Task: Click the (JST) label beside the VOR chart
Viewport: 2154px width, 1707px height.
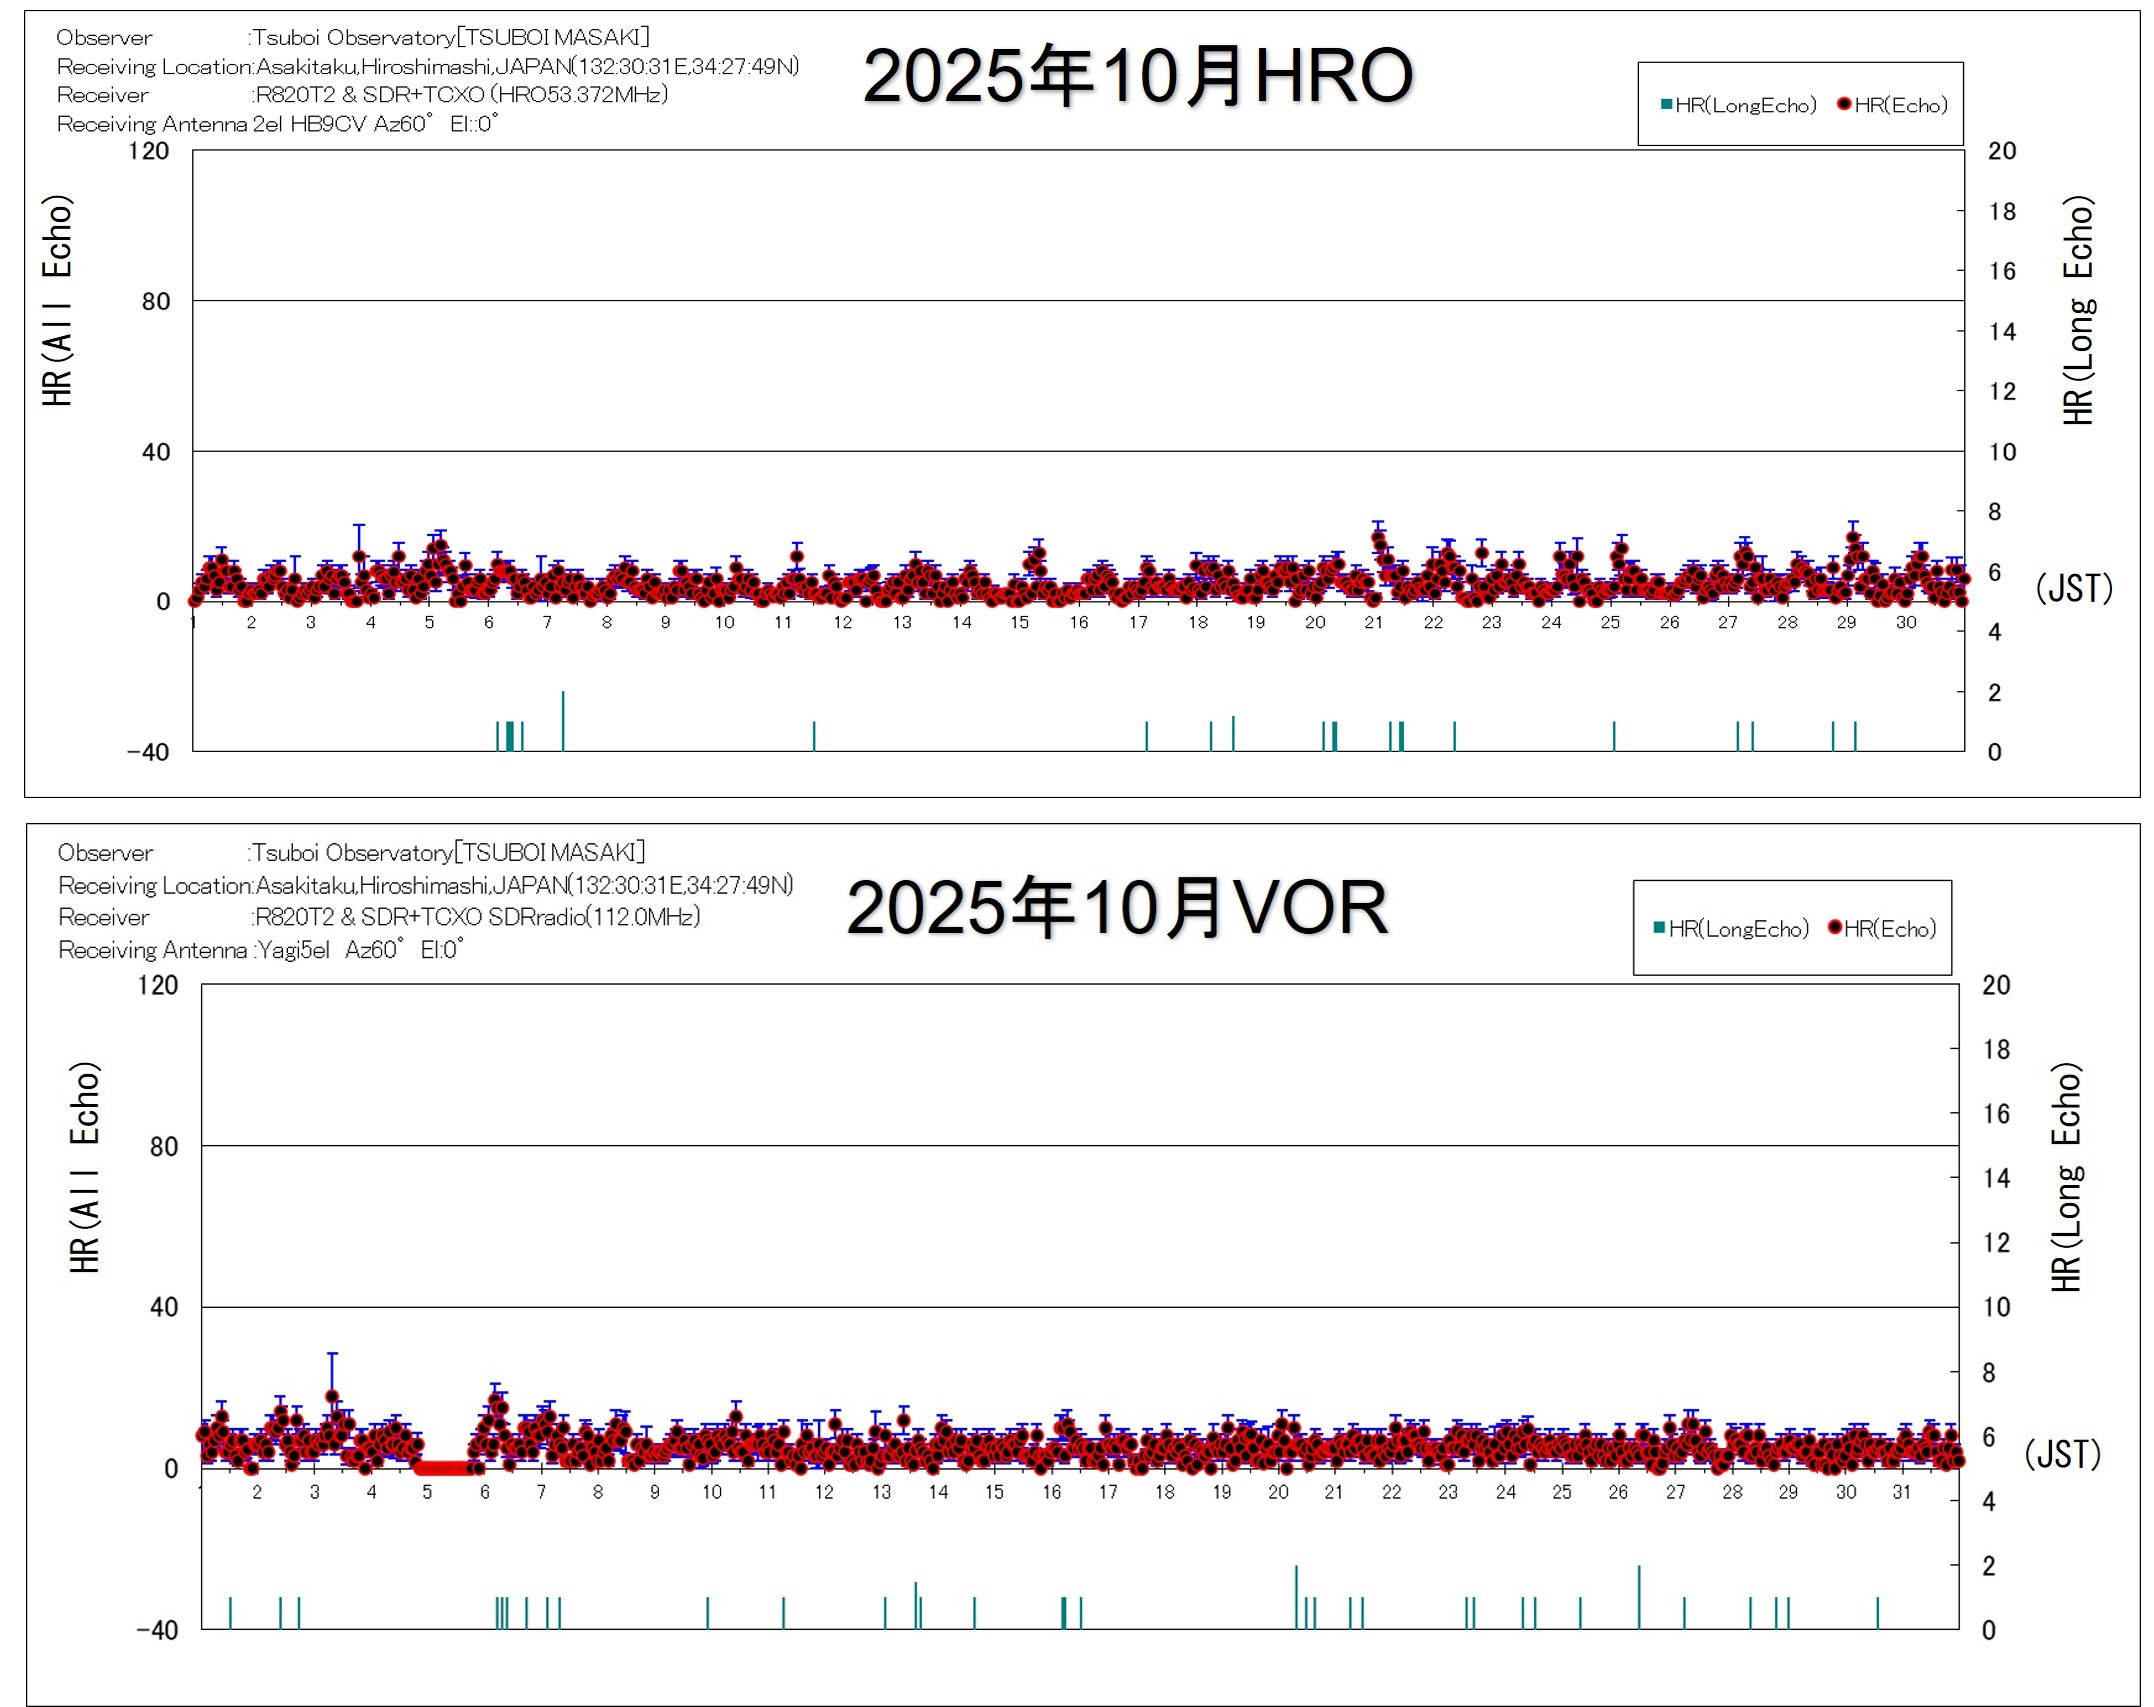Action: tap(2062, 1454)
